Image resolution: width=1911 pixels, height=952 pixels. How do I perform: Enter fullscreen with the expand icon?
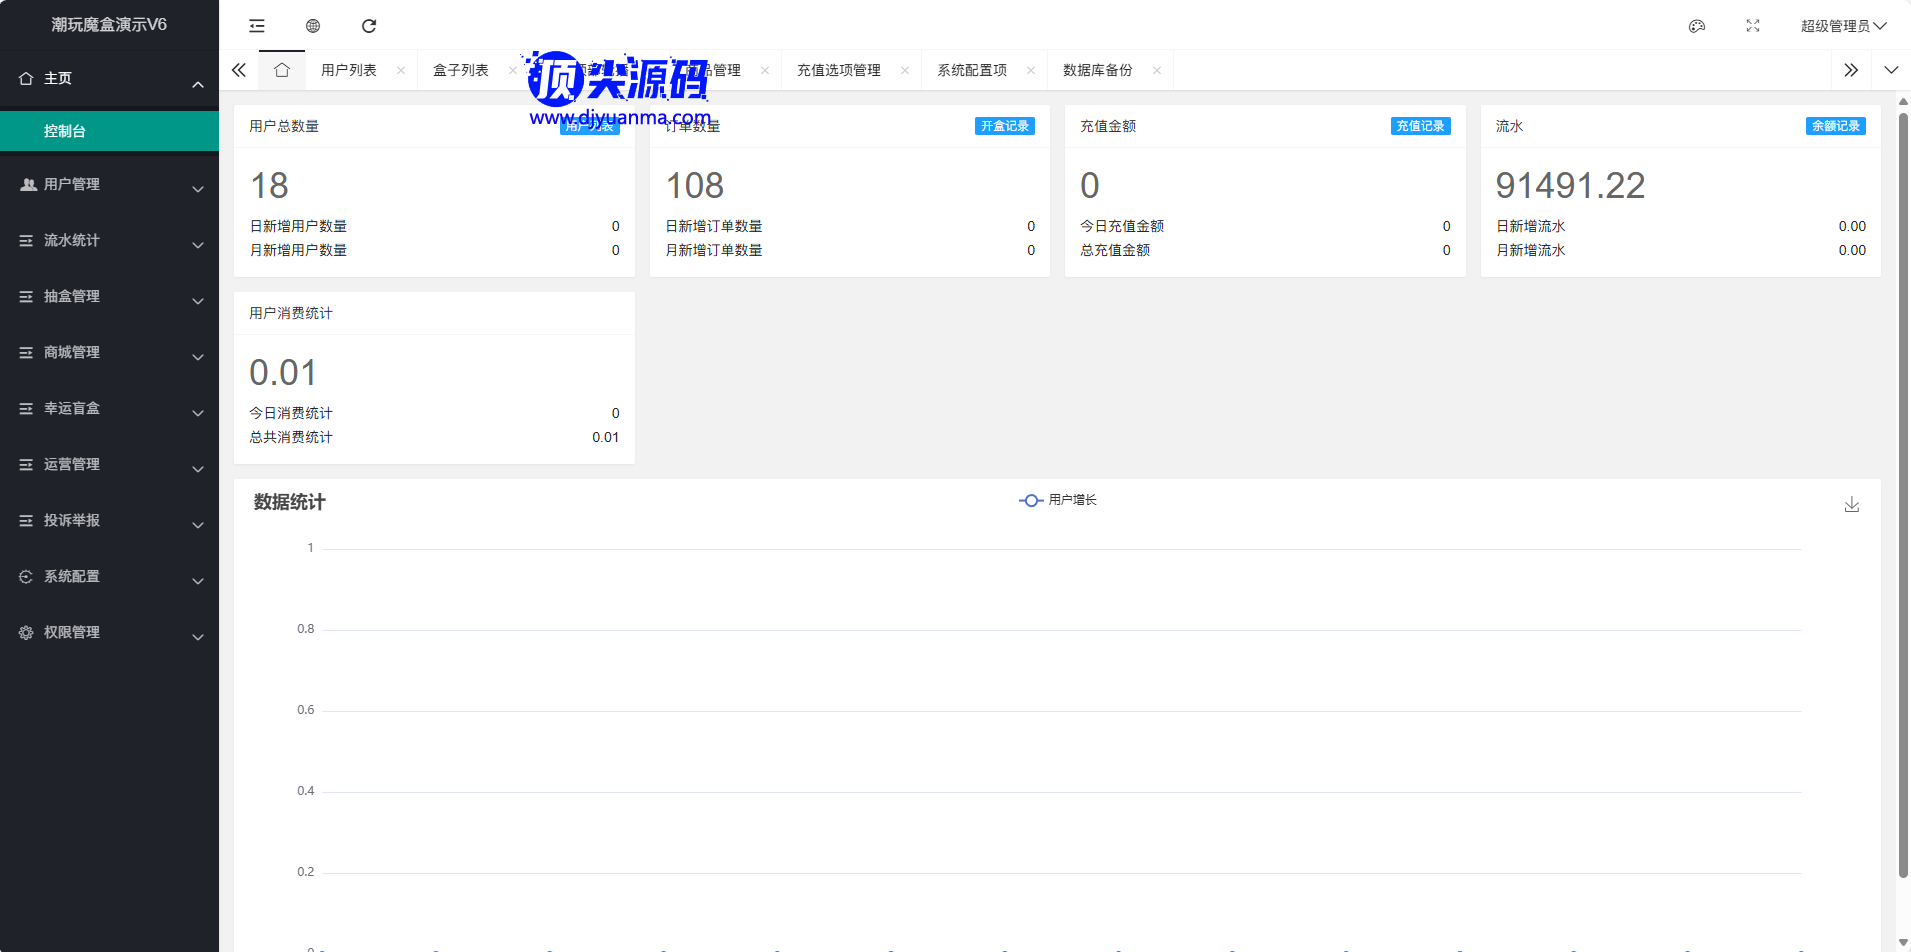[1753, 26]
